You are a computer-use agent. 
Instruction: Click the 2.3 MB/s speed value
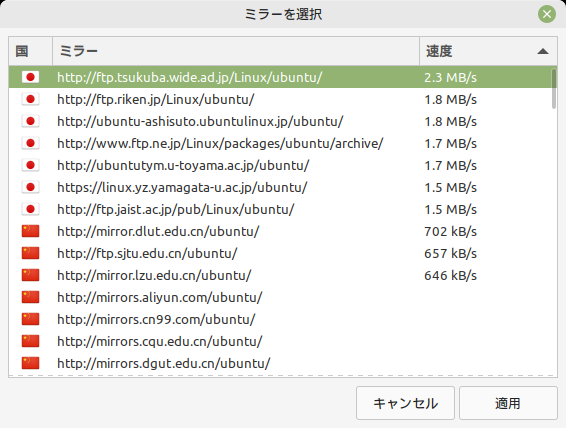(450, 77)
